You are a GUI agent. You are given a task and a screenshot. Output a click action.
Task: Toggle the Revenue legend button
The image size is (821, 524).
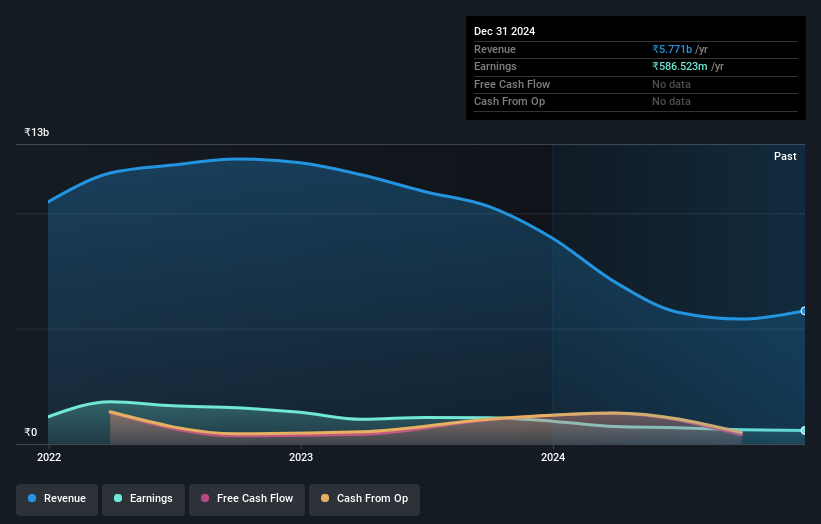coord(57,499)
